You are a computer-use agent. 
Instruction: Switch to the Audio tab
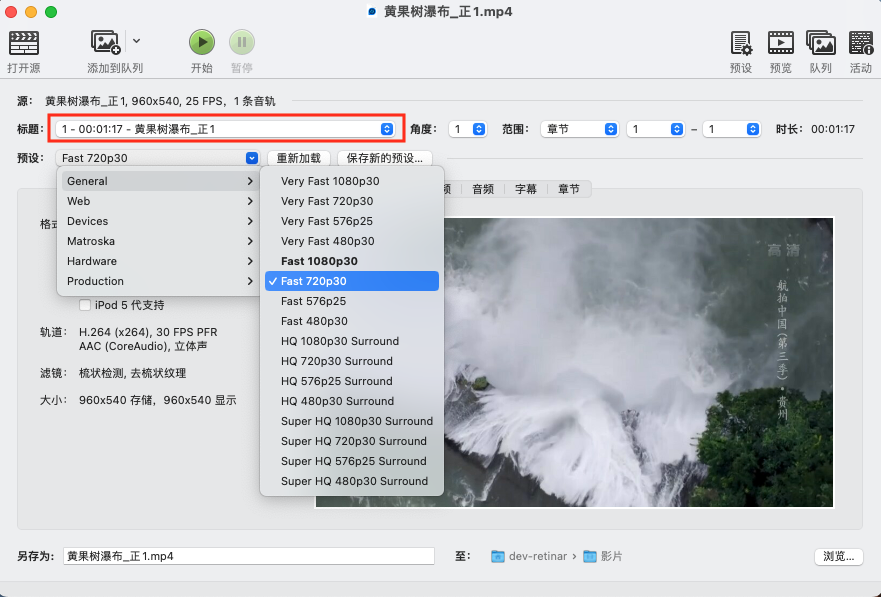click(483, 189)
